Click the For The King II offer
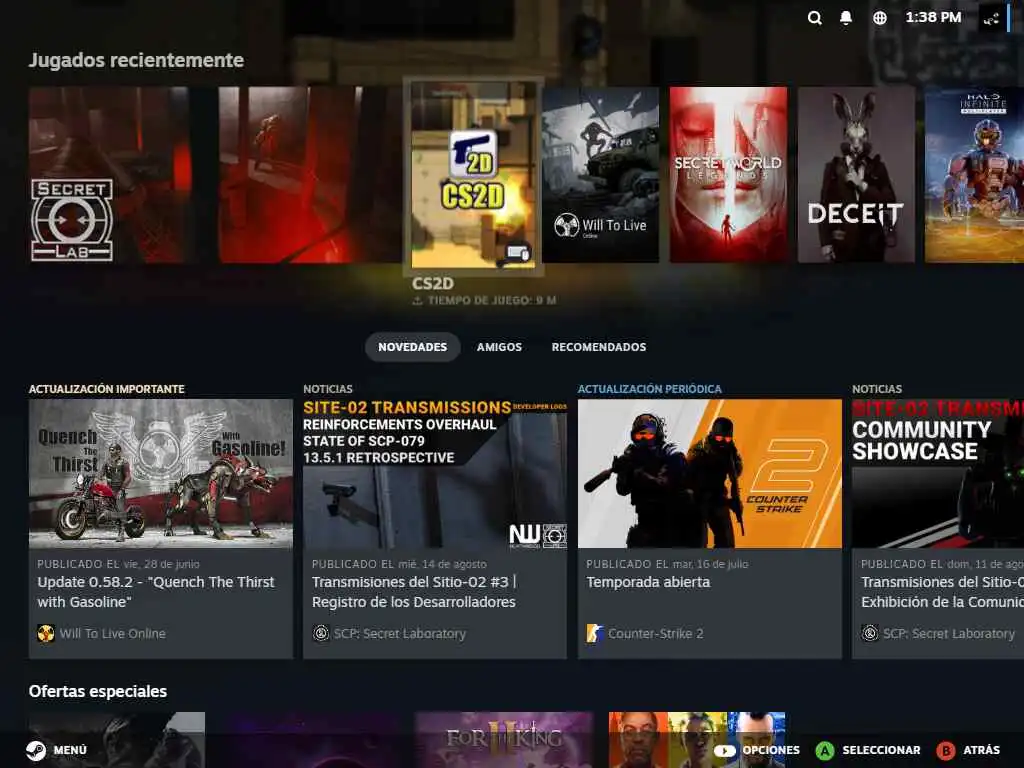The width and height of the screenshot is (1024, 768). 504,740
